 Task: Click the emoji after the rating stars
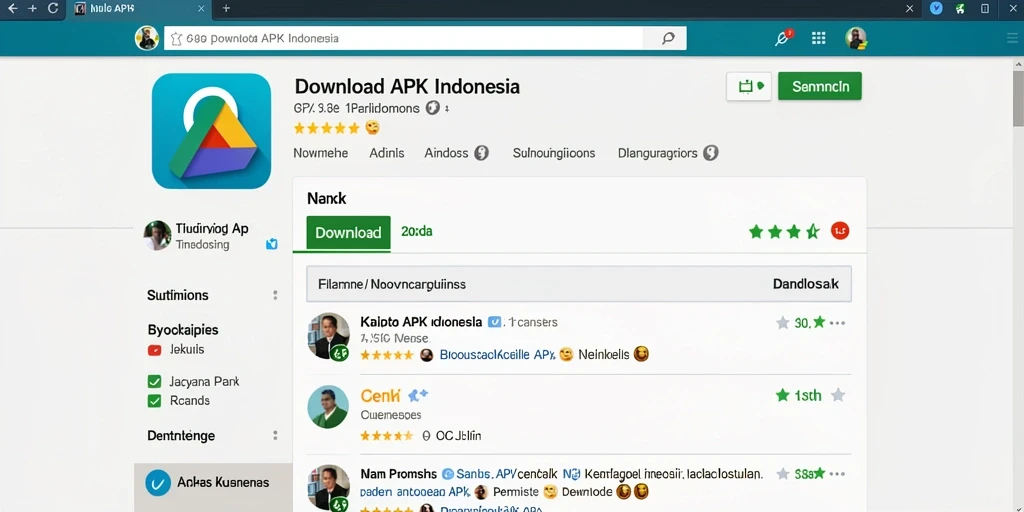tap(372, 127)
